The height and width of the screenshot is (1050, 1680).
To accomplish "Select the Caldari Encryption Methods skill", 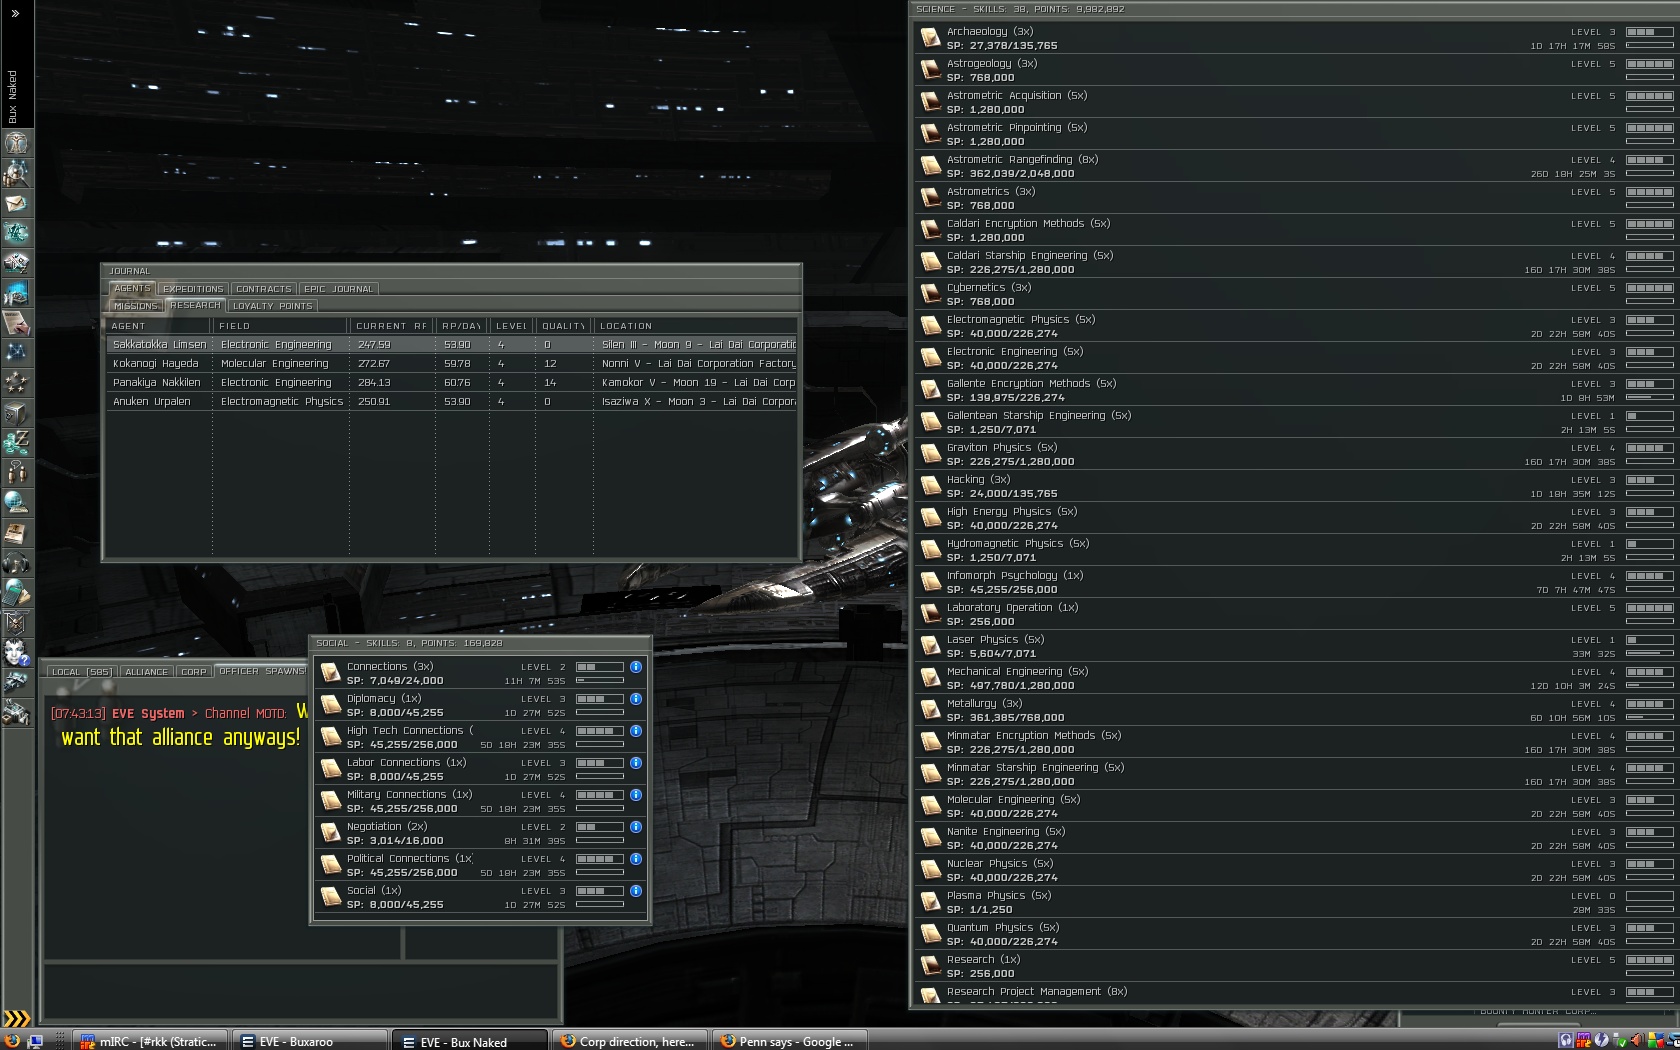I will coord(1295,230).
